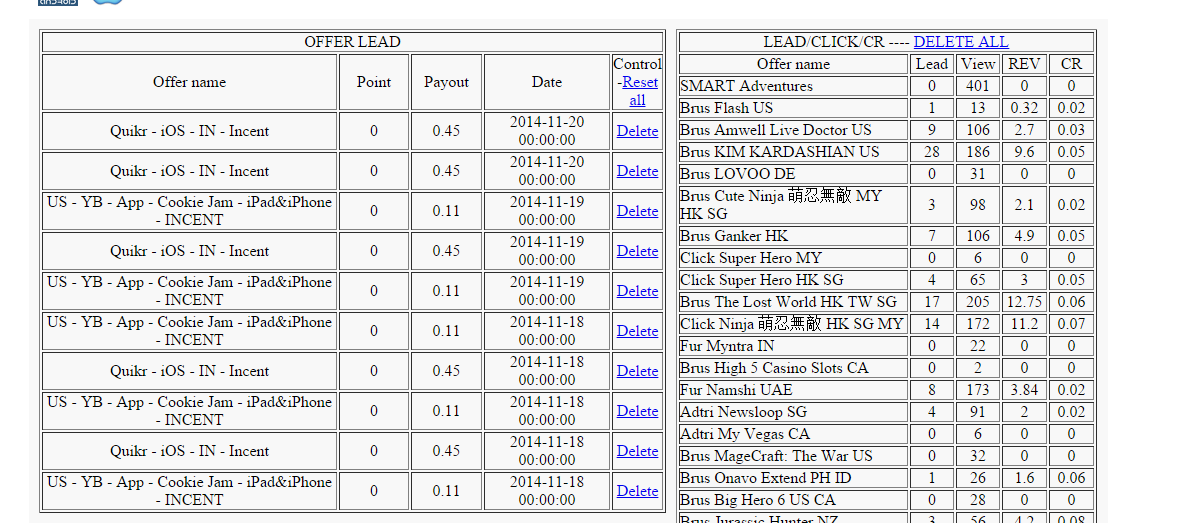1201x523 pixels.
Task: Click view count 91 for Adtri Newsloop SG
Action: click(978, 412)
